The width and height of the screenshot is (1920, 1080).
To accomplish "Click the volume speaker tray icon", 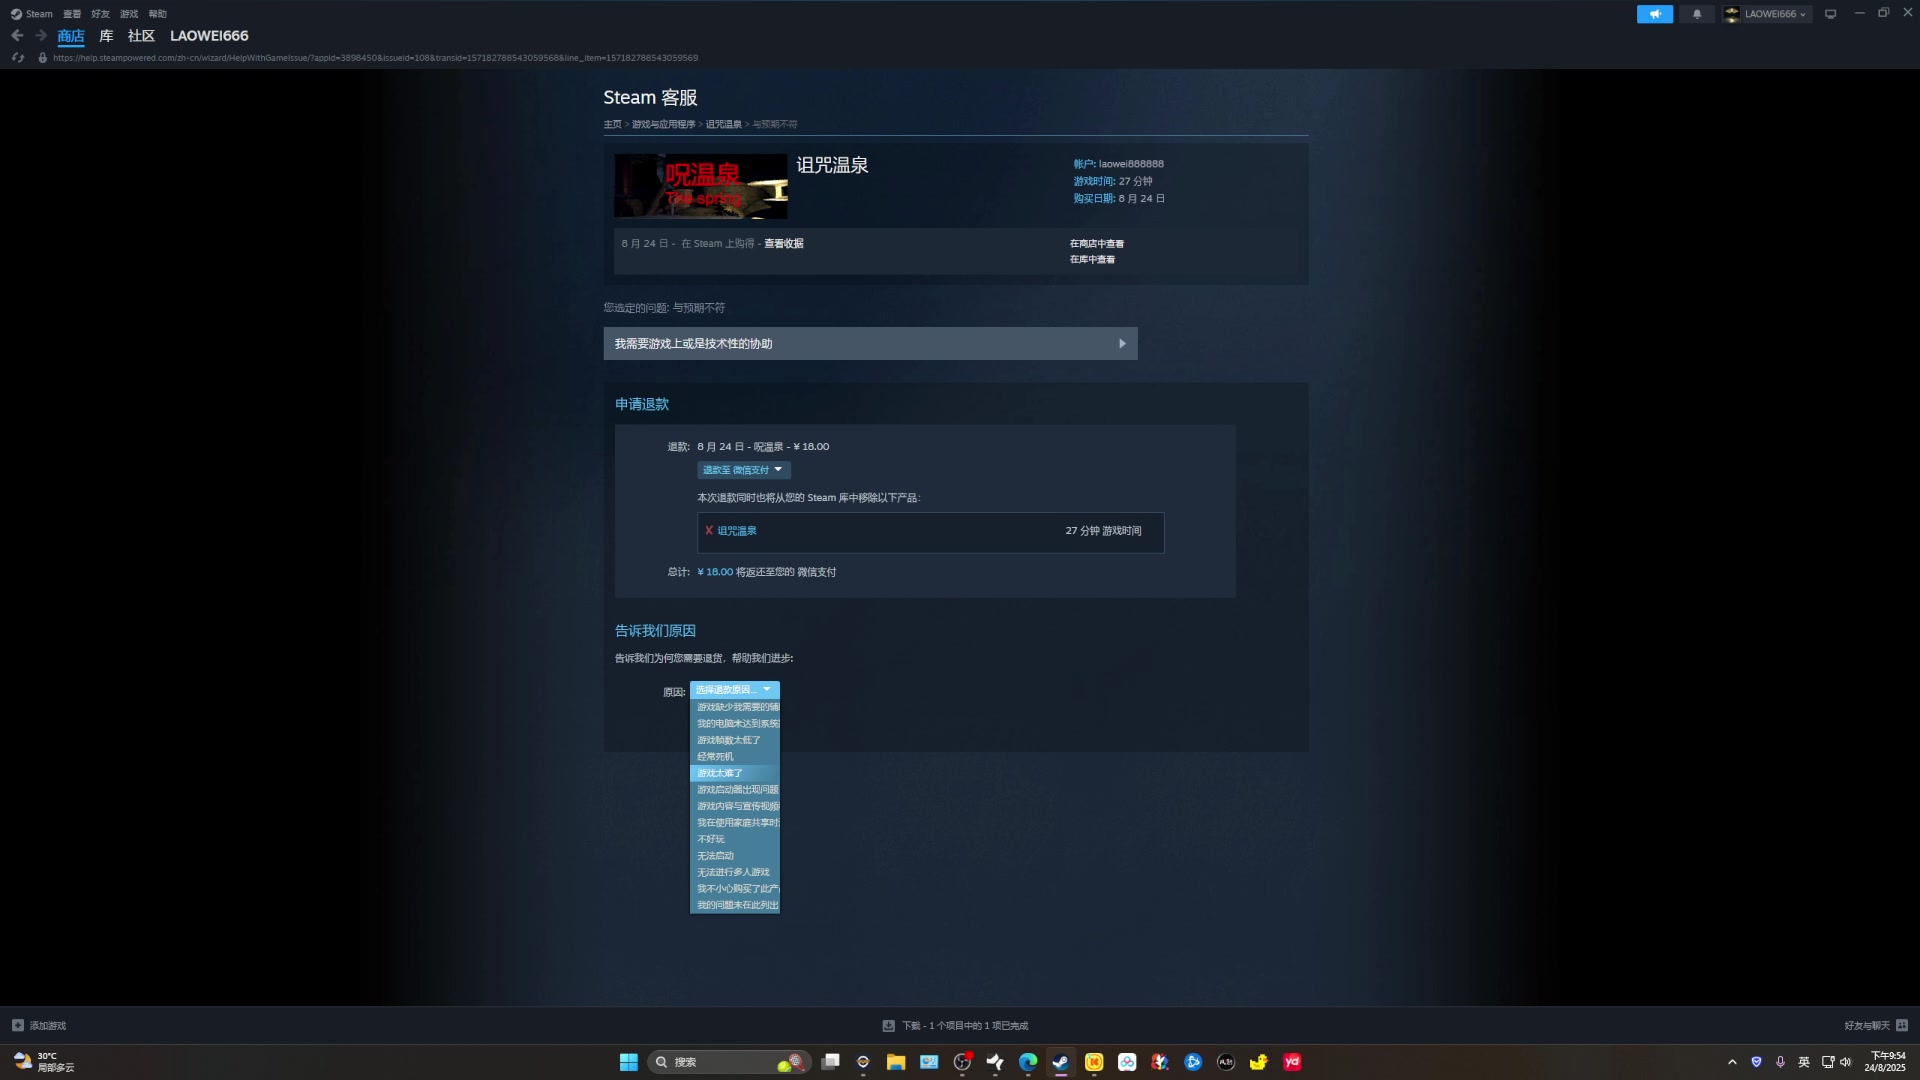I will [1846, 1062].
